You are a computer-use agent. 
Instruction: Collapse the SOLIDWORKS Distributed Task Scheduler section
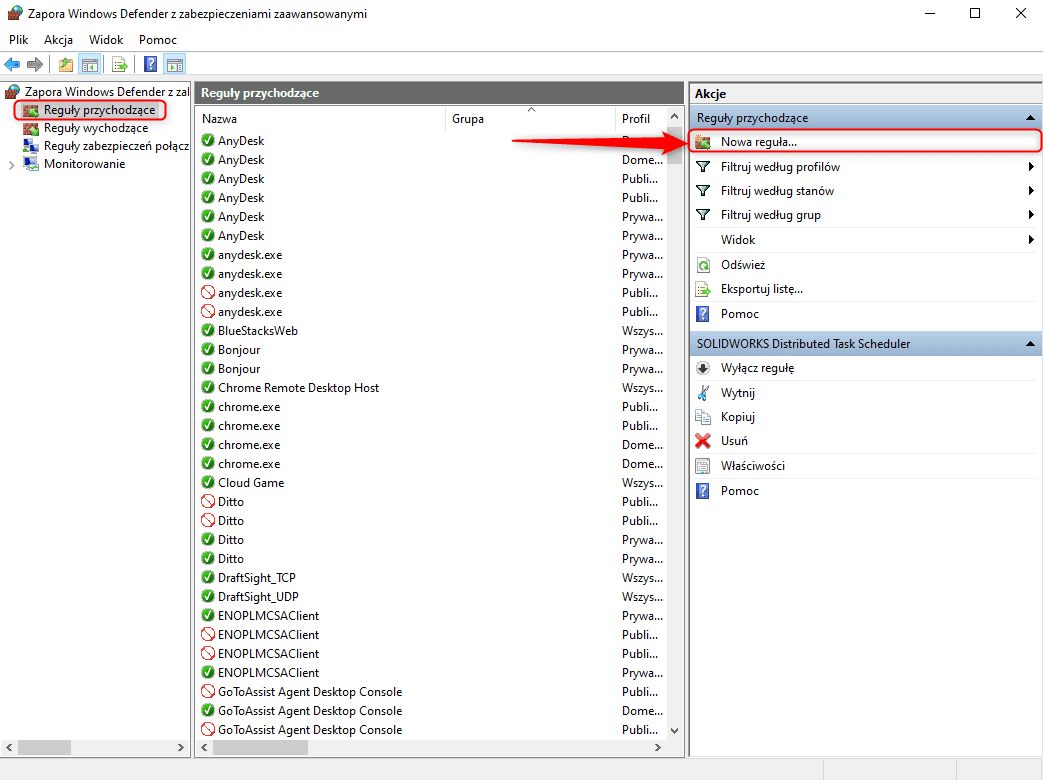pos(1030,344)
